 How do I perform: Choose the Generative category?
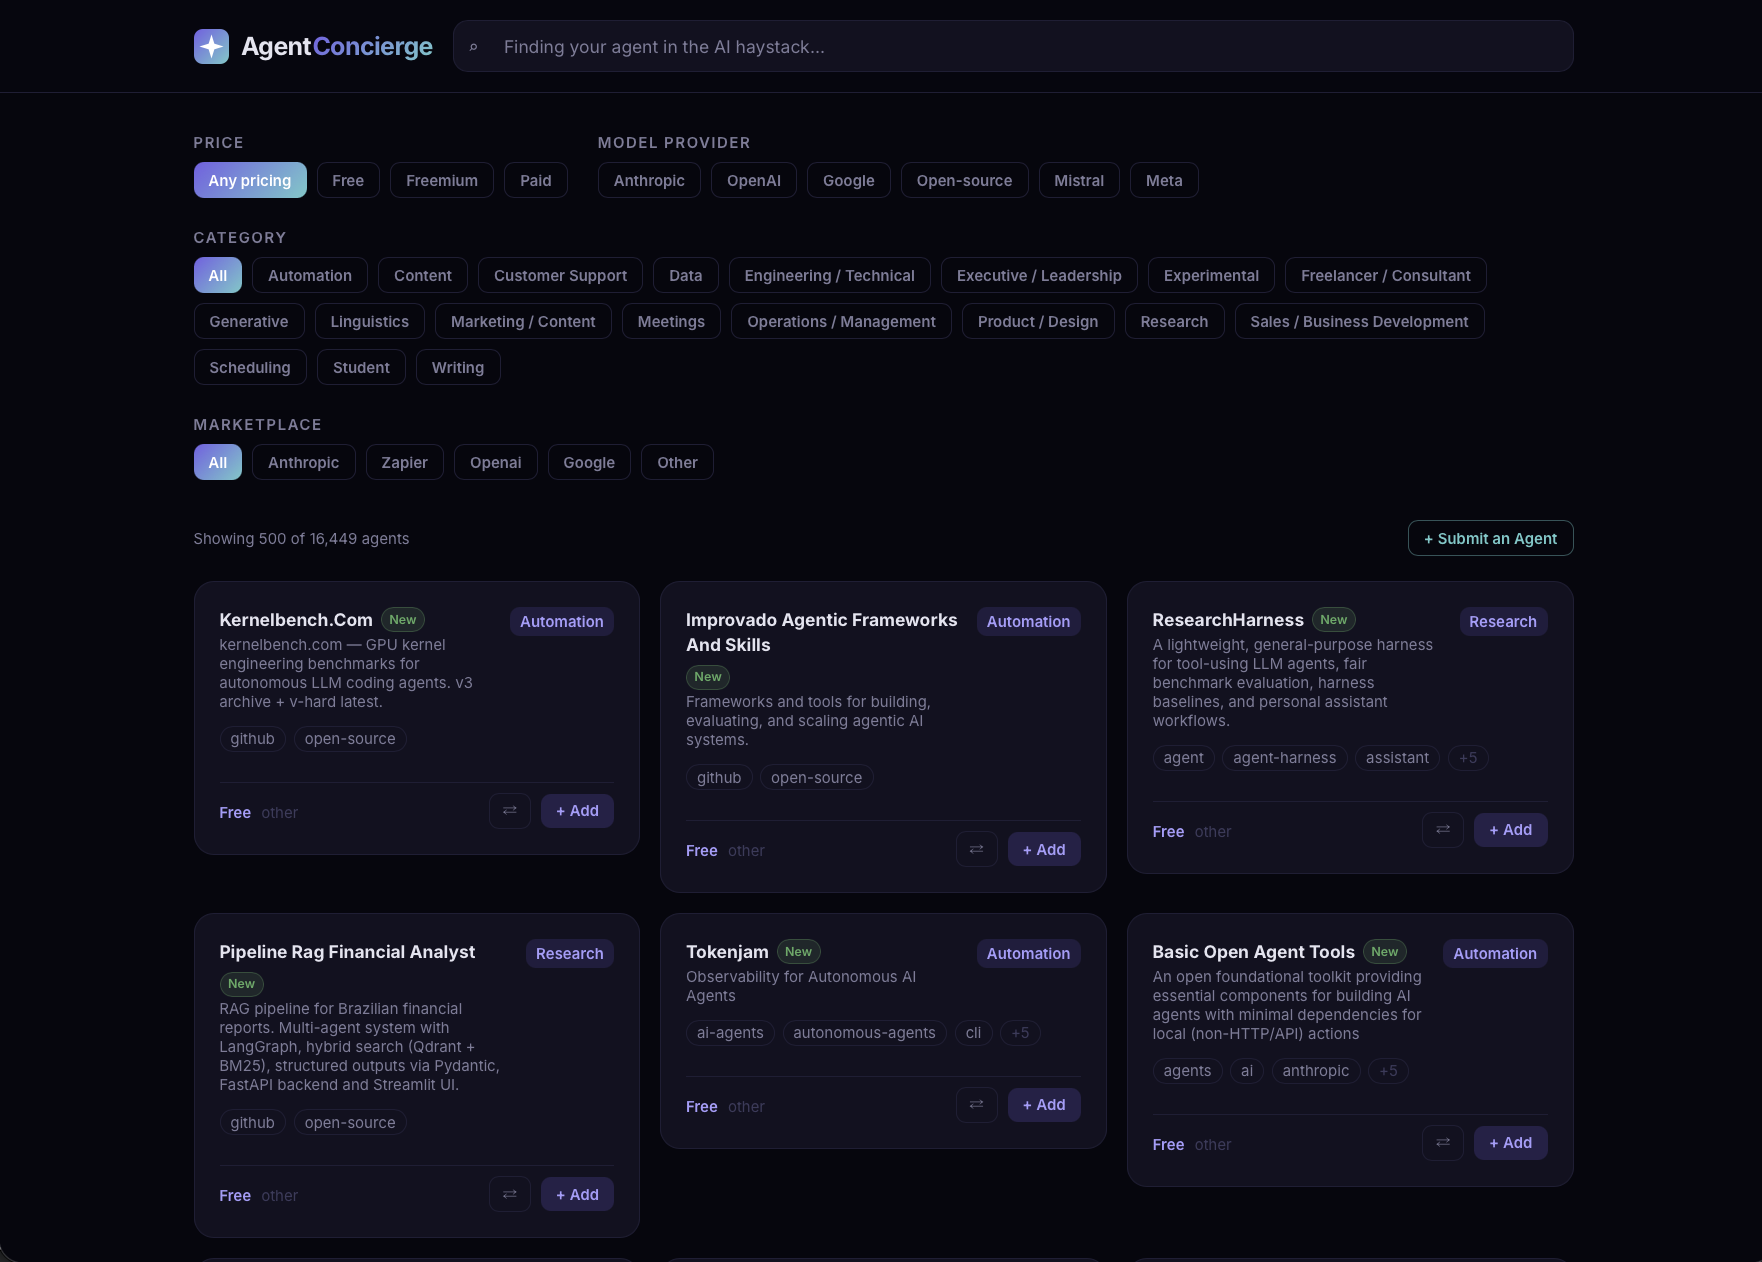249,321
